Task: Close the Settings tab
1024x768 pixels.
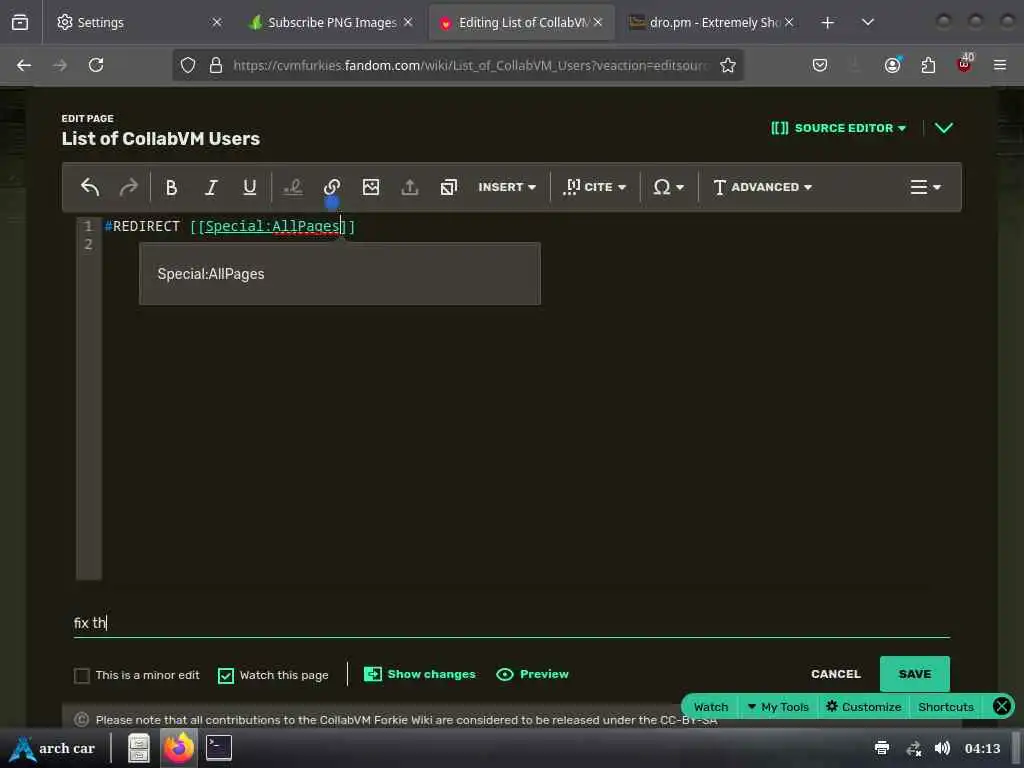Action: point(217,22)
